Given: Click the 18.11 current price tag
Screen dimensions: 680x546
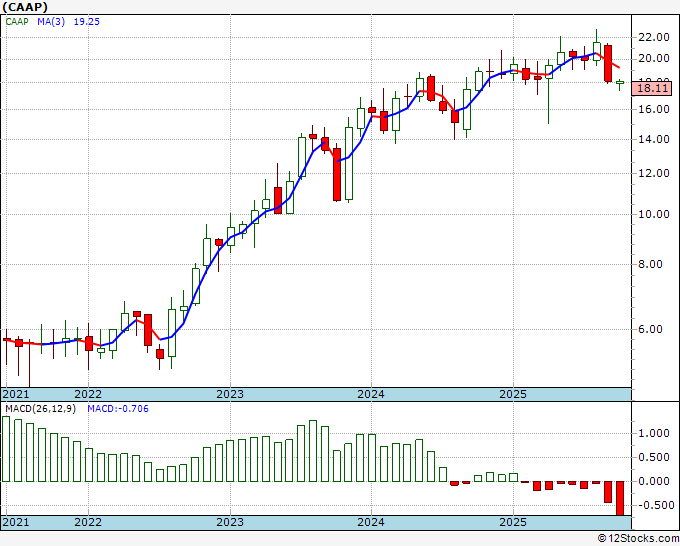Looking at the screenshot, I should tap(653, 88).
